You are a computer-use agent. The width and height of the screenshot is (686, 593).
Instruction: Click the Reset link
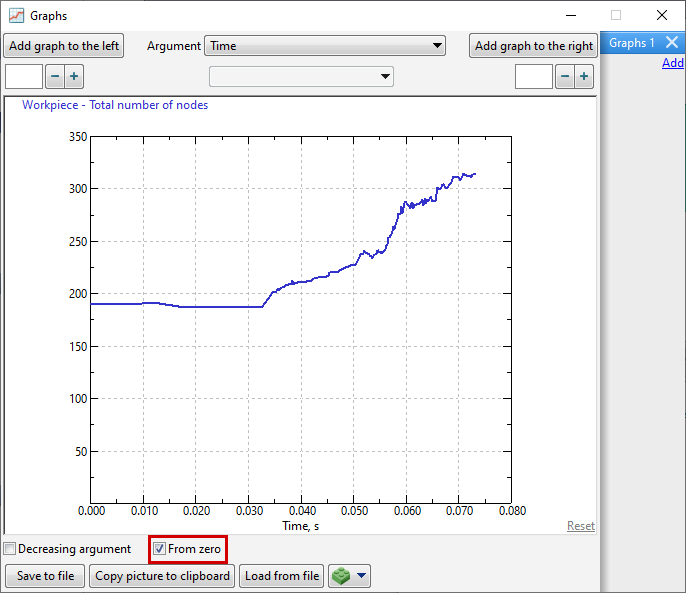(x=581, y=526)
